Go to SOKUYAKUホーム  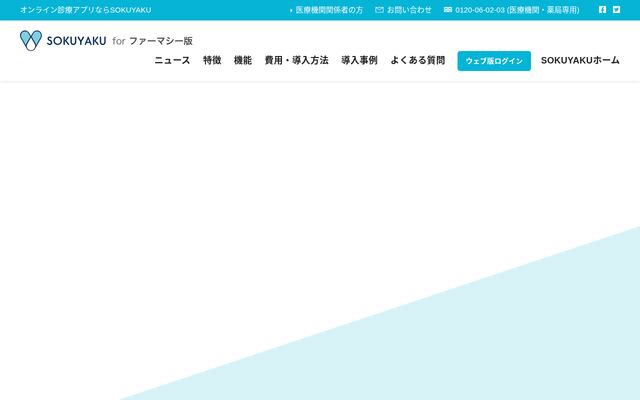point(580,60)
